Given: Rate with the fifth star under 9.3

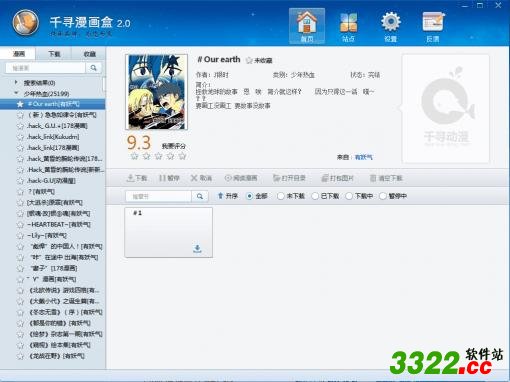Looking at the screenshot, I should (182, 156).
